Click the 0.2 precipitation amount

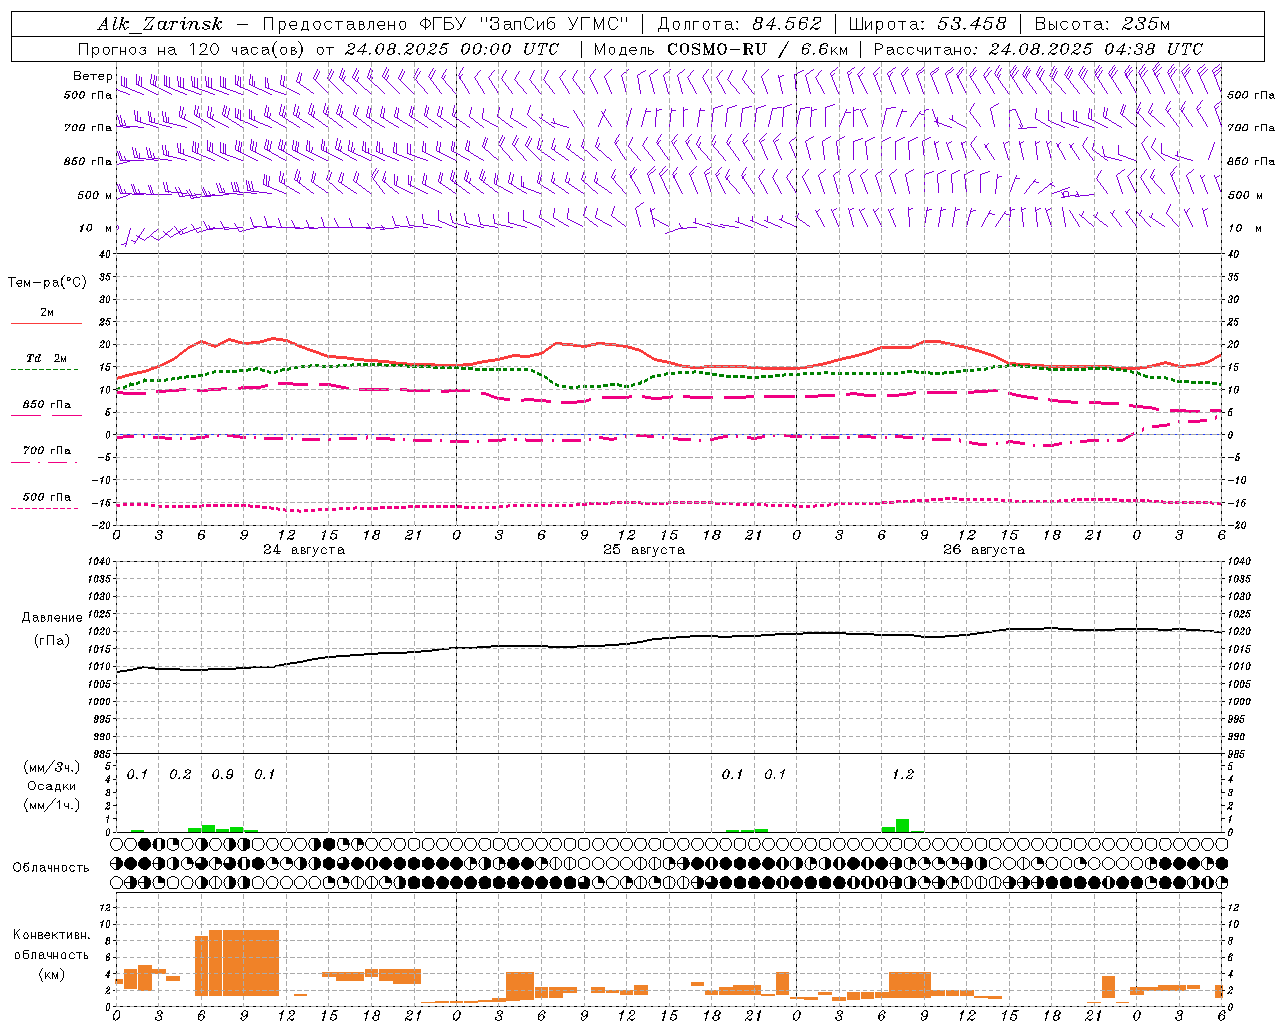(x=180, y=775)
